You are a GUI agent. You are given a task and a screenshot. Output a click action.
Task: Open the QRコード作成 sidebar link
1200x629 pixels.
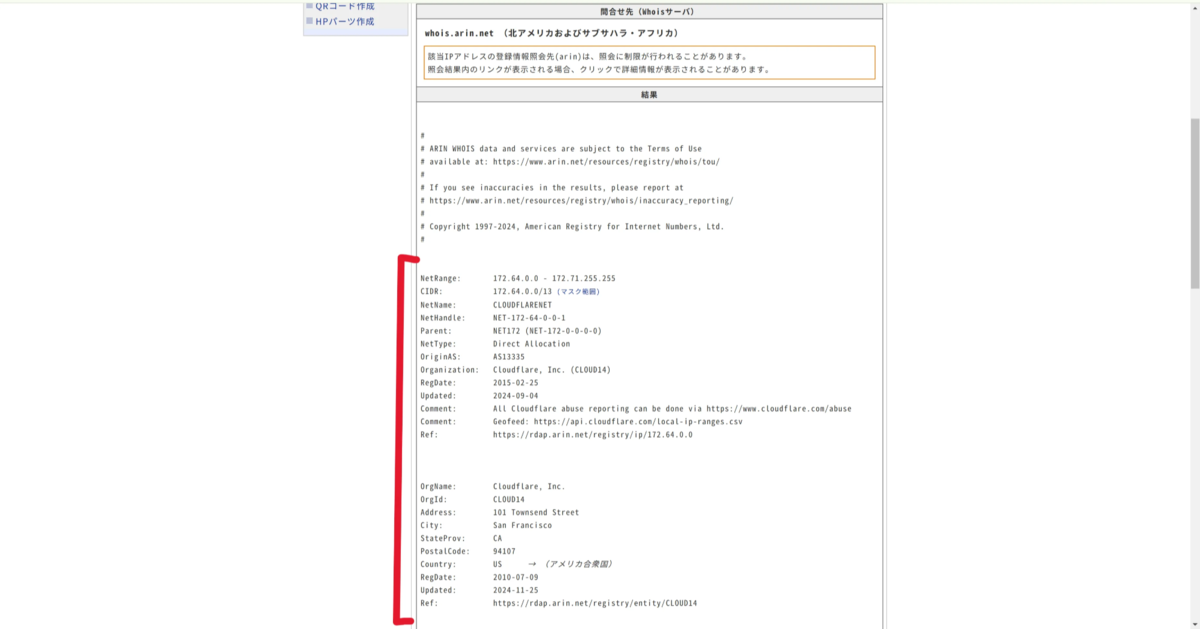click(344, 6)
